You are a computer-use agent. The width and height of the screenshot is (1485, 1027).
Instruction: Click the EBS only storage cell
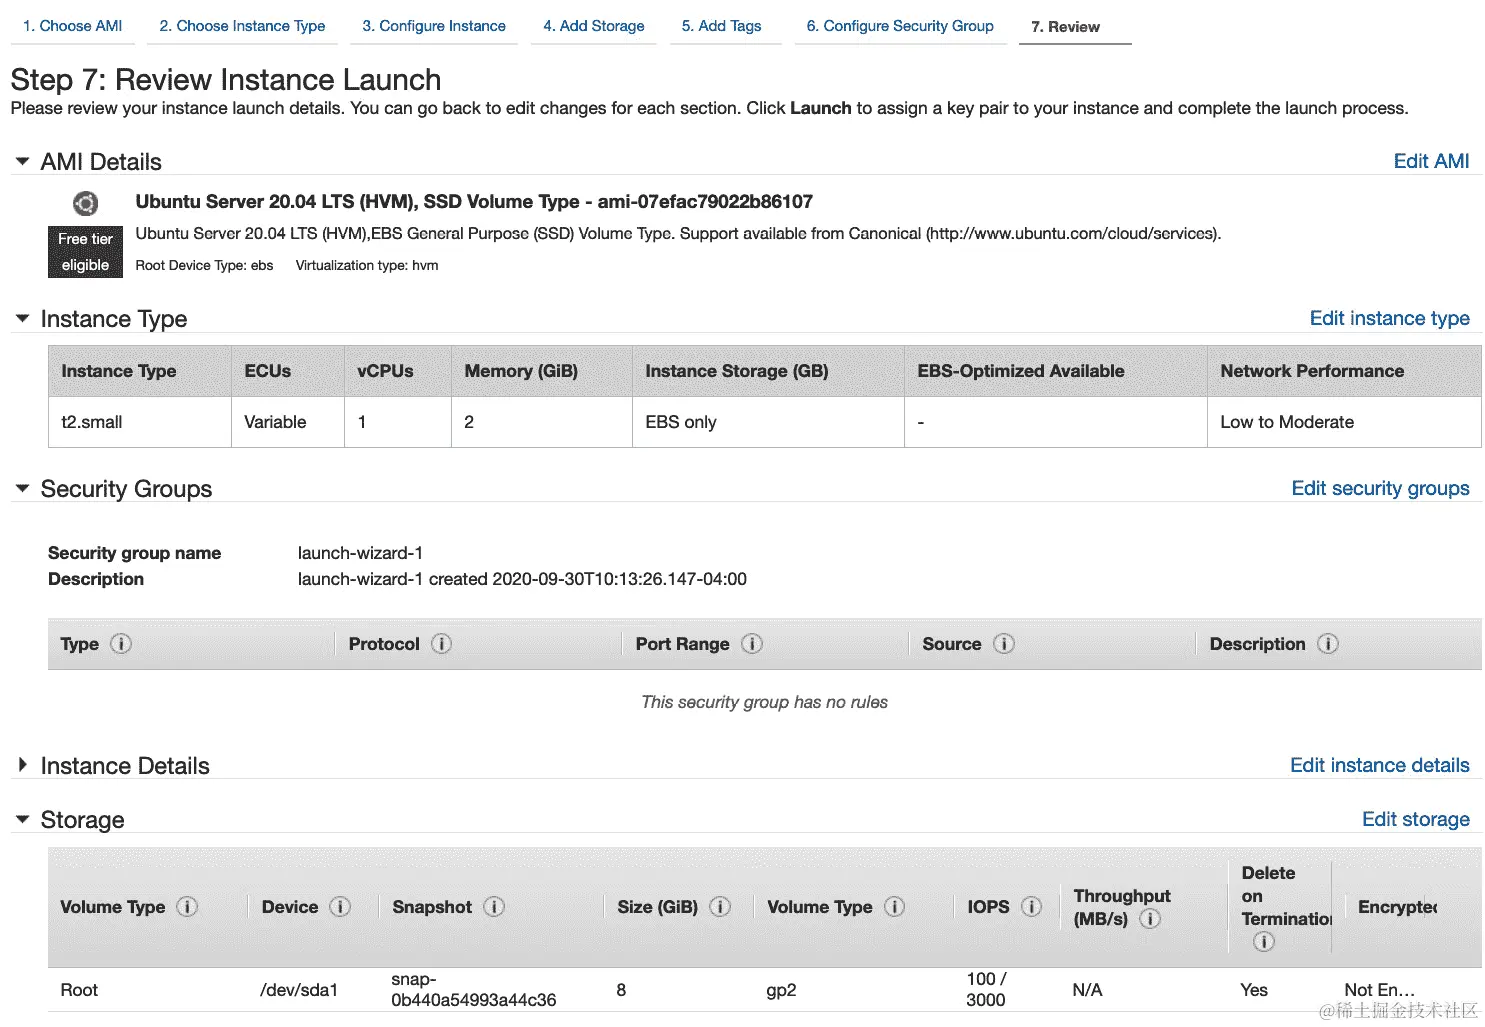pos(768,422)
